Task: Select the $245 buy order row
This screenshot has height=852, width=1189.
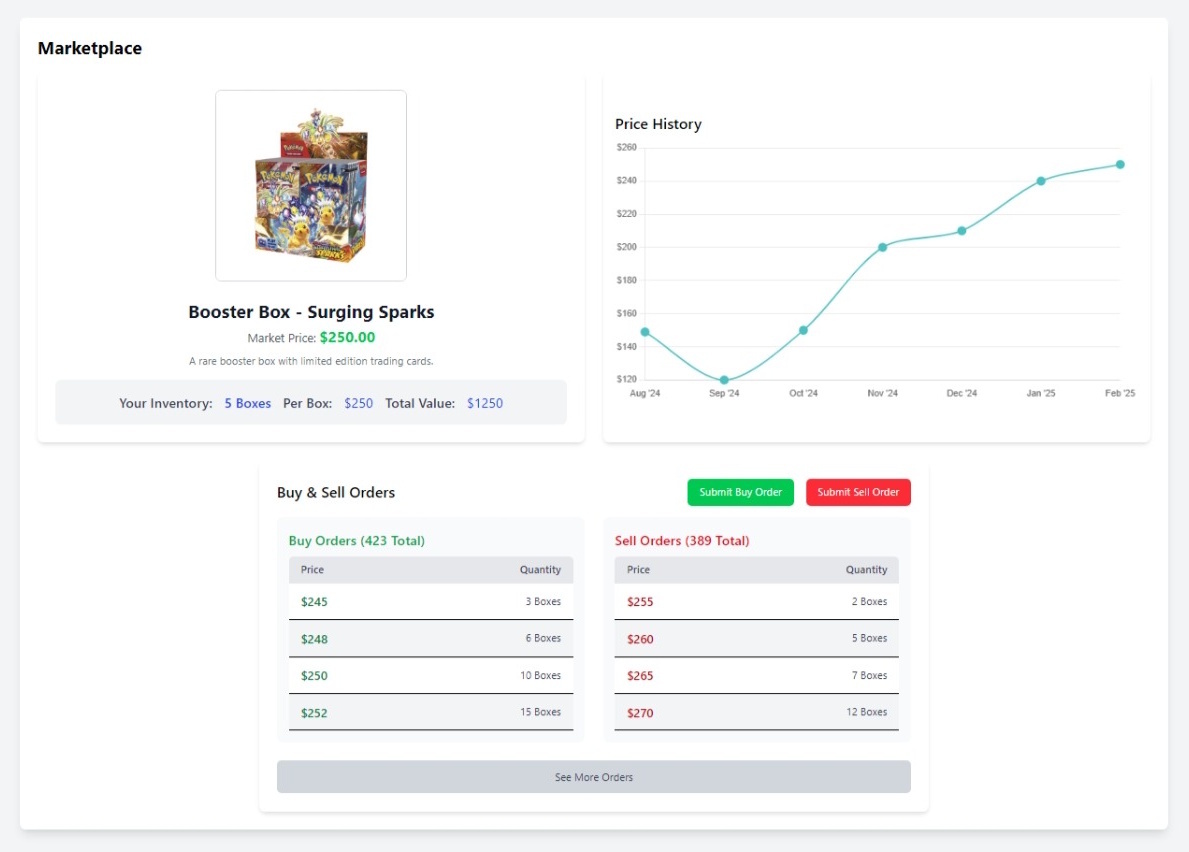Action: coord(430,602)
